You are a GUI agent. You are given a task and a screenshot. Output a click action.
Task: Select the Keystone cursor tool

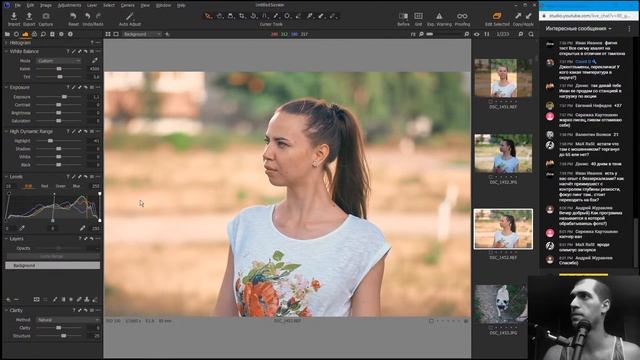(x=264, y=16)
